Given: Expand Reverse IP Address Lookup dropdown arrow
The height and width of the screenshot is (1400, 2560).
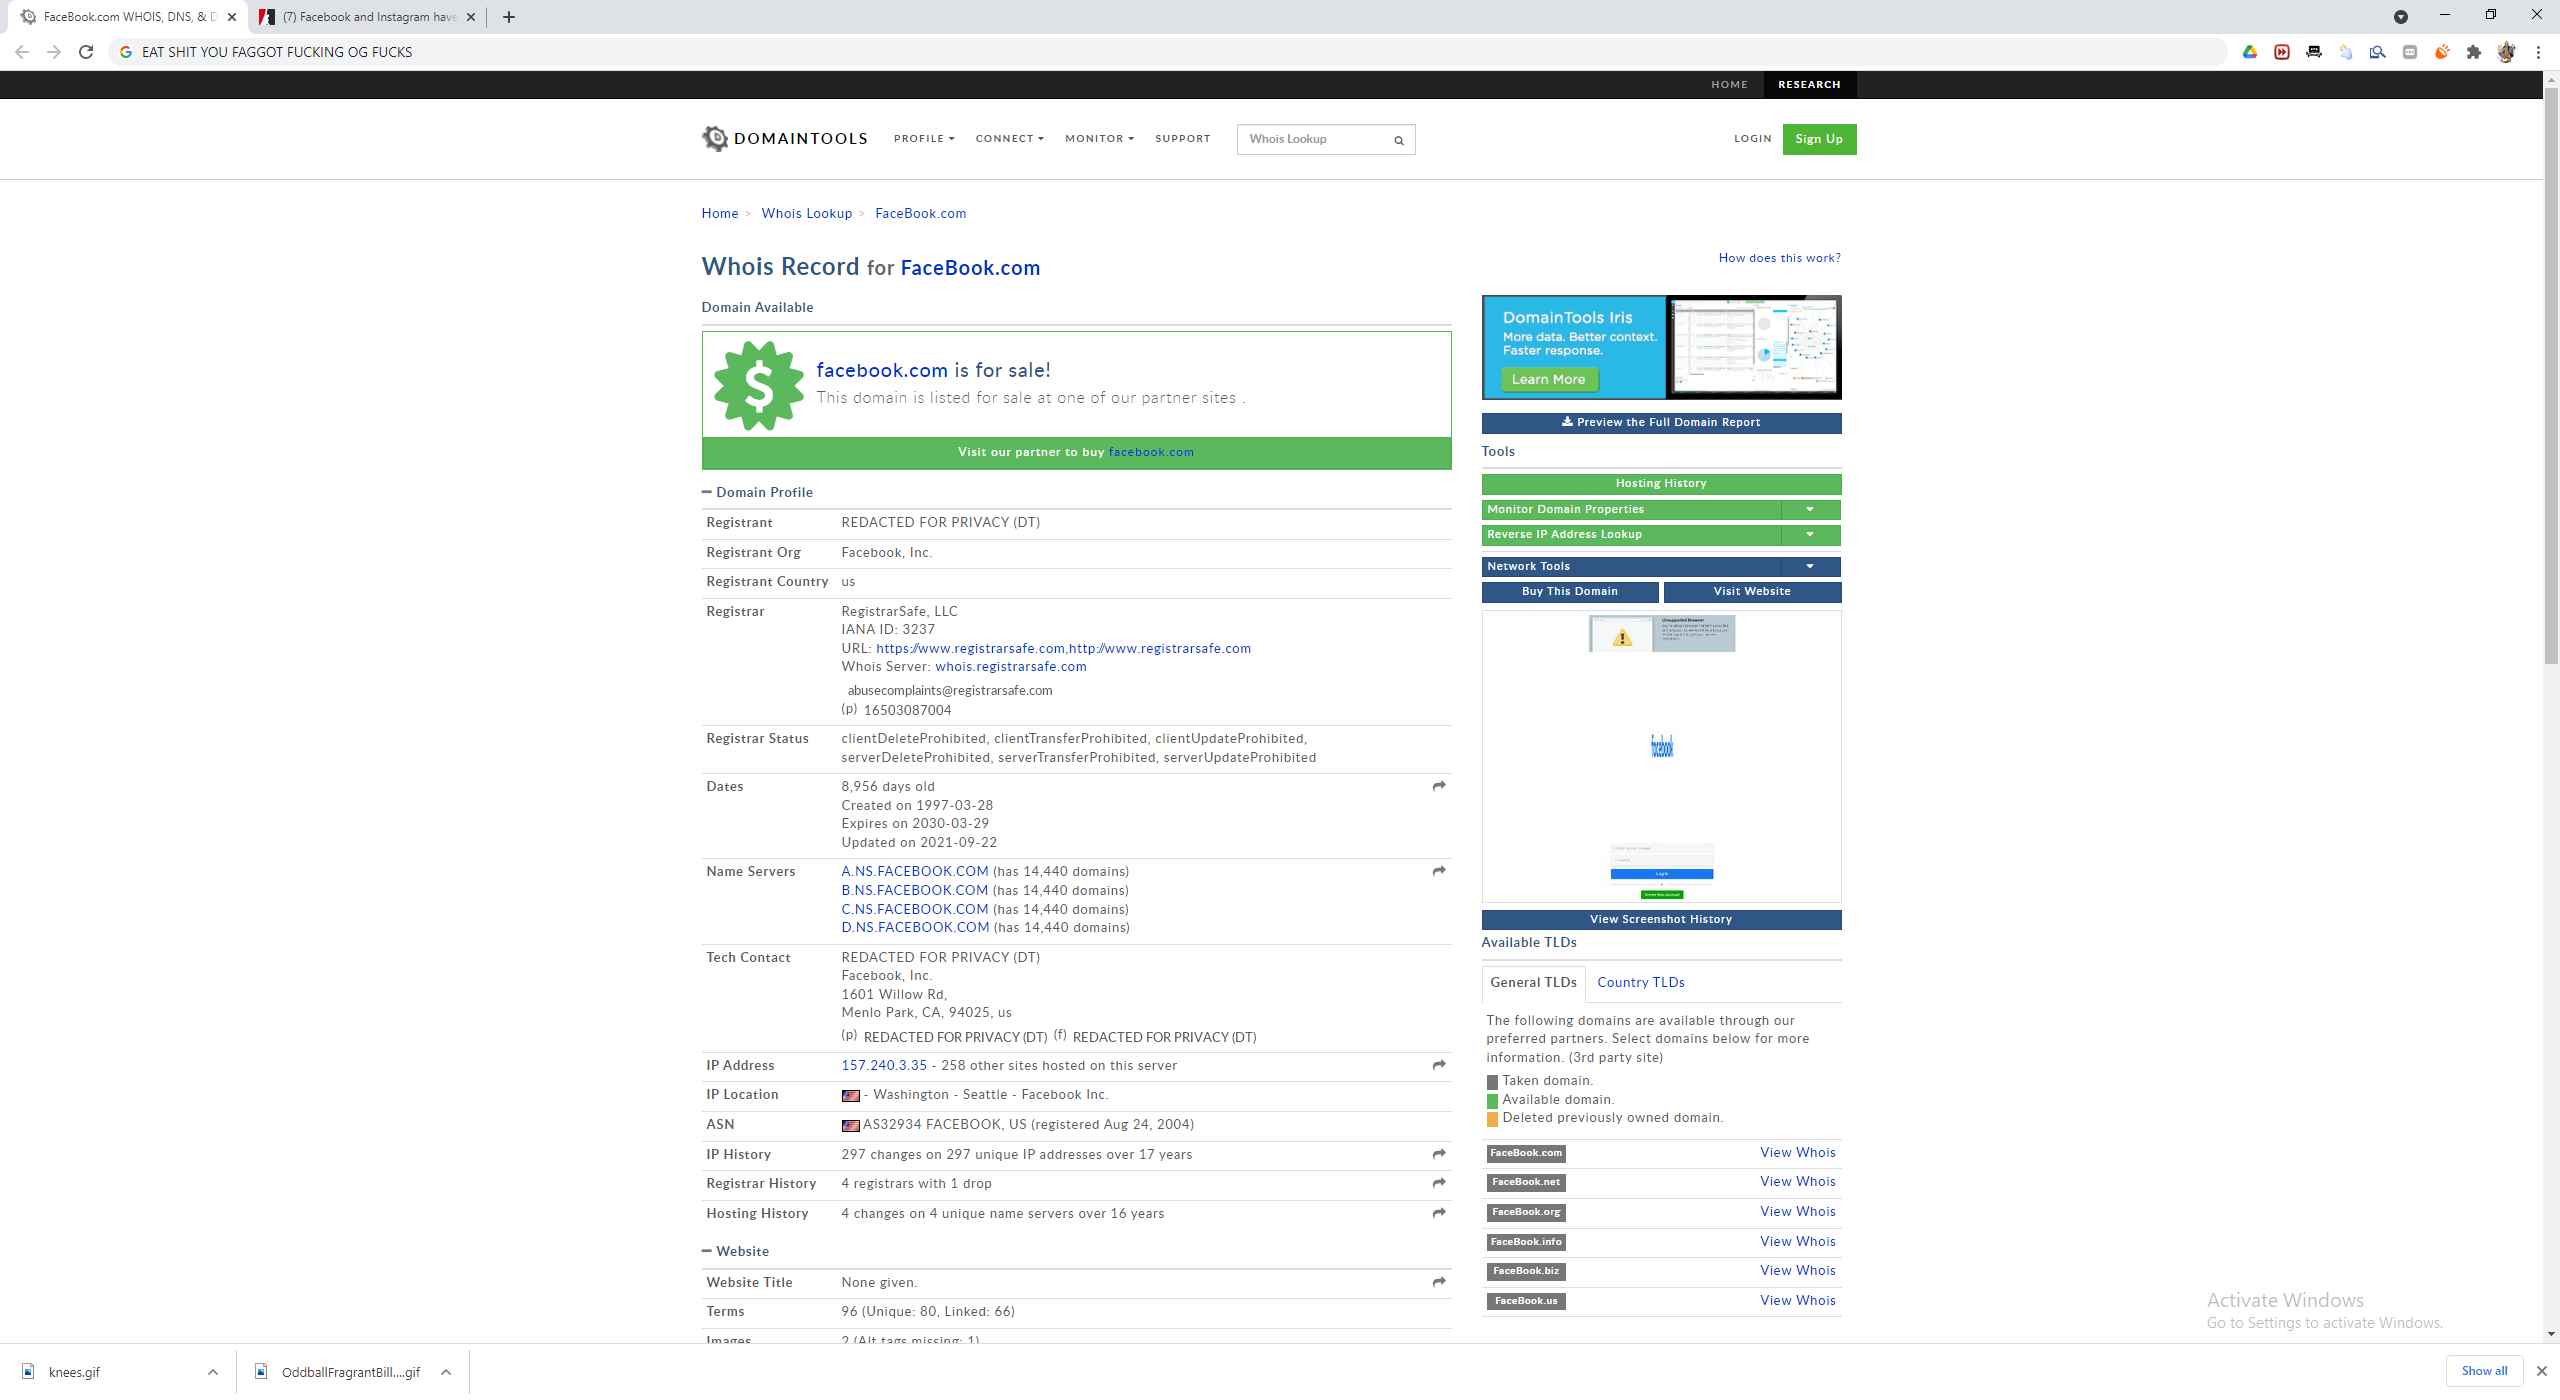Looking at the screenshot, I should [x=1810, y=534].
